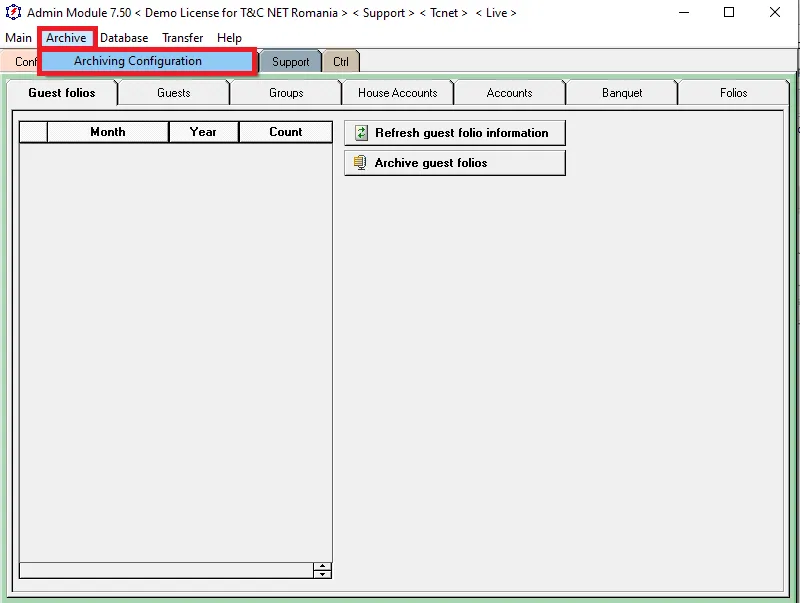Open the Main menu

coord(18,38)
